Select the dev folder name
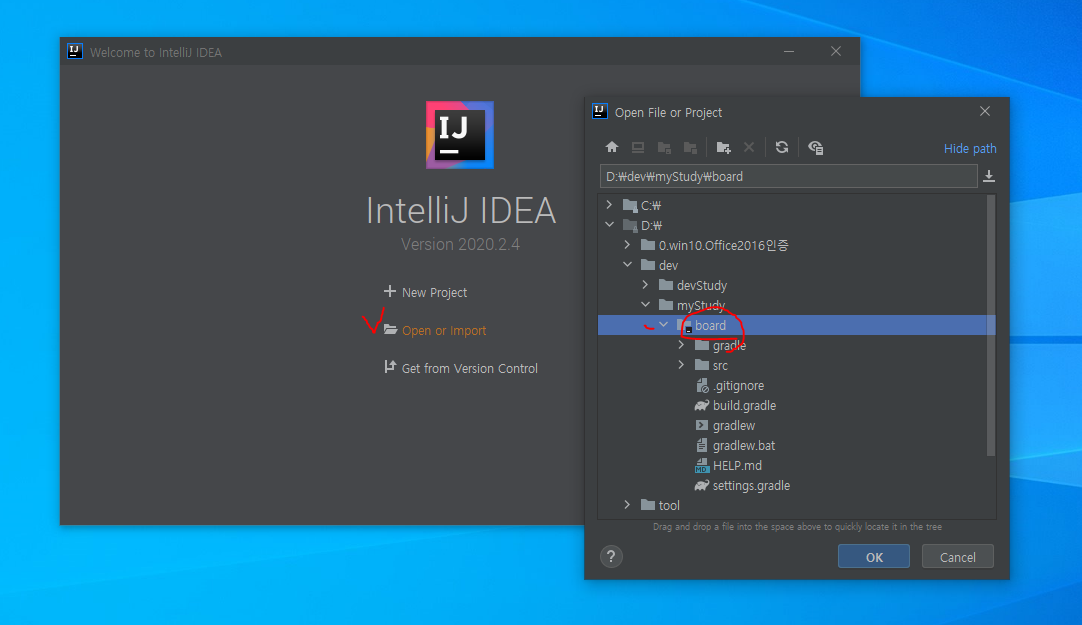The image size is (1082, 625). pos(668,265)
